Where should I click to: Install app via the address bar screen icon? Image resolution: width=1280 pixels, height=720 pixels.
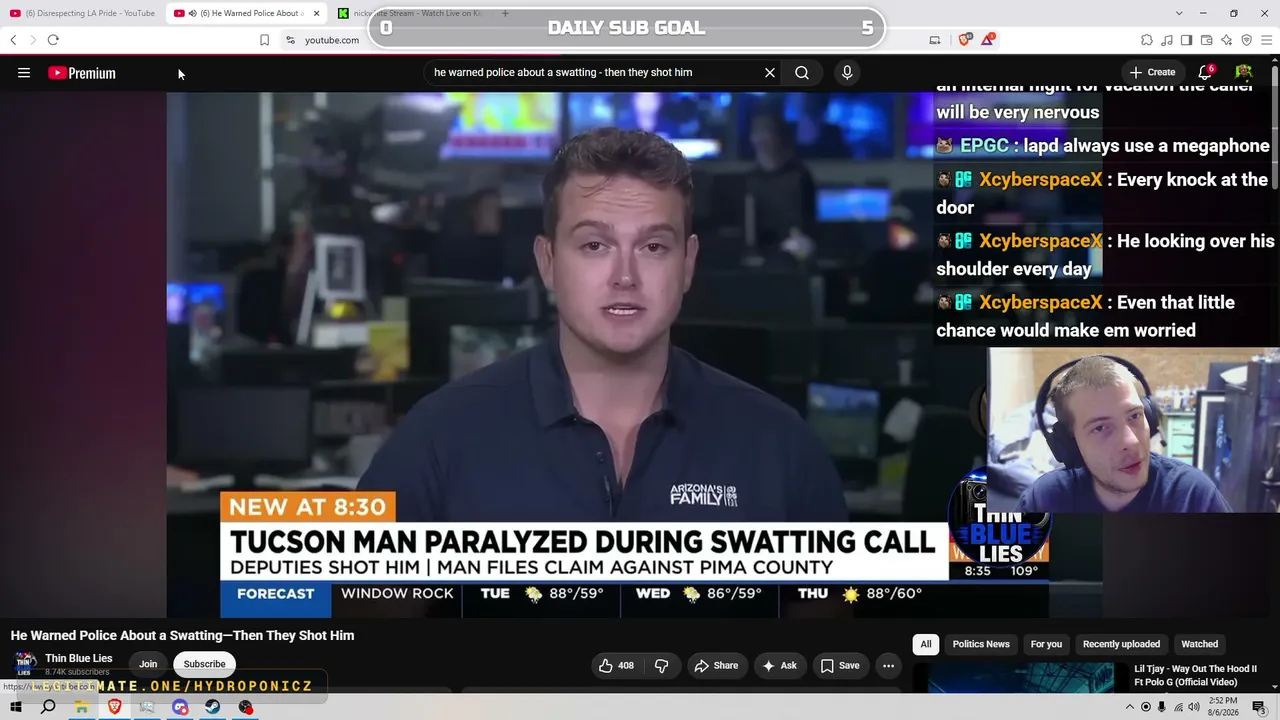click(935, 40)
